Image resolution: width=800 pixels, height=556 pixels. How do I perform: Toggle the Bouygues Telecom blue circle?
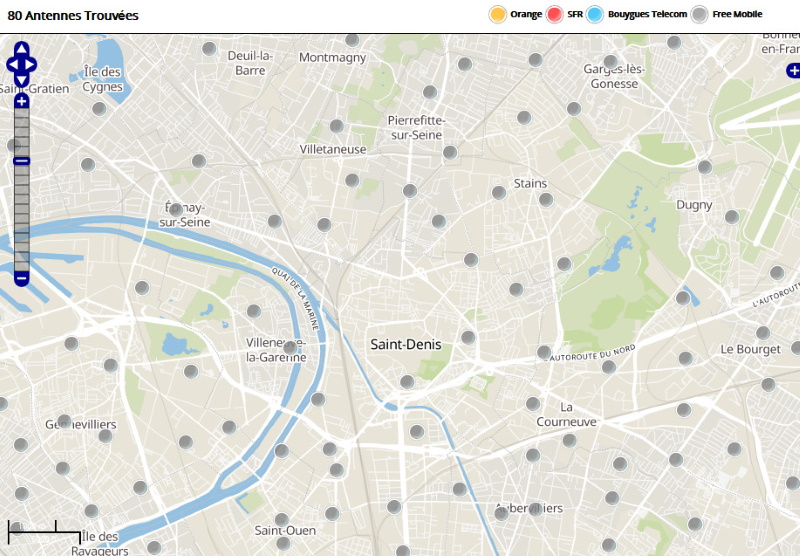595,14
